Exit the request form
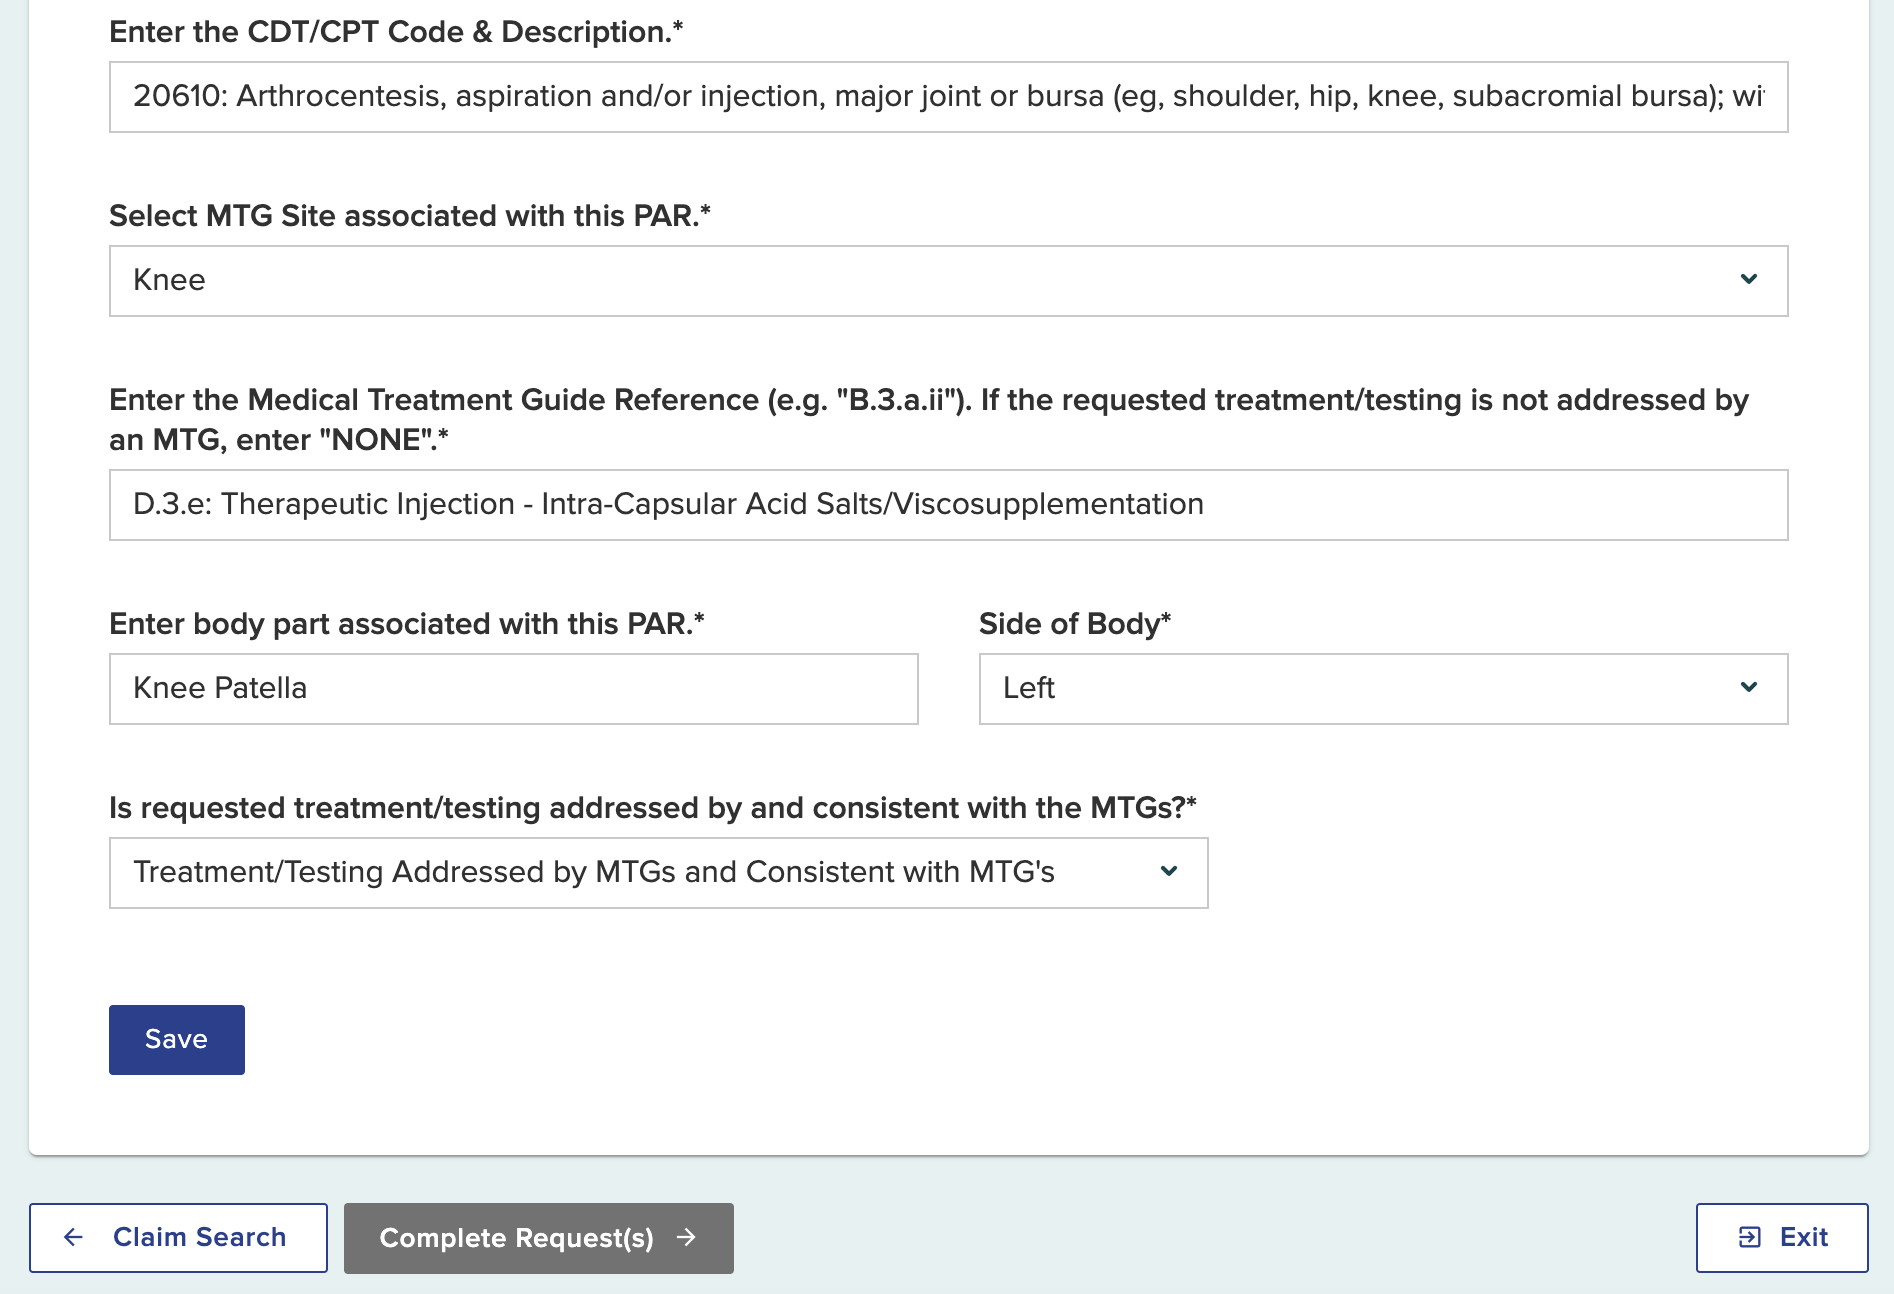The height and width of the screenshot is (1294, 1894). click(1781, 1238)
